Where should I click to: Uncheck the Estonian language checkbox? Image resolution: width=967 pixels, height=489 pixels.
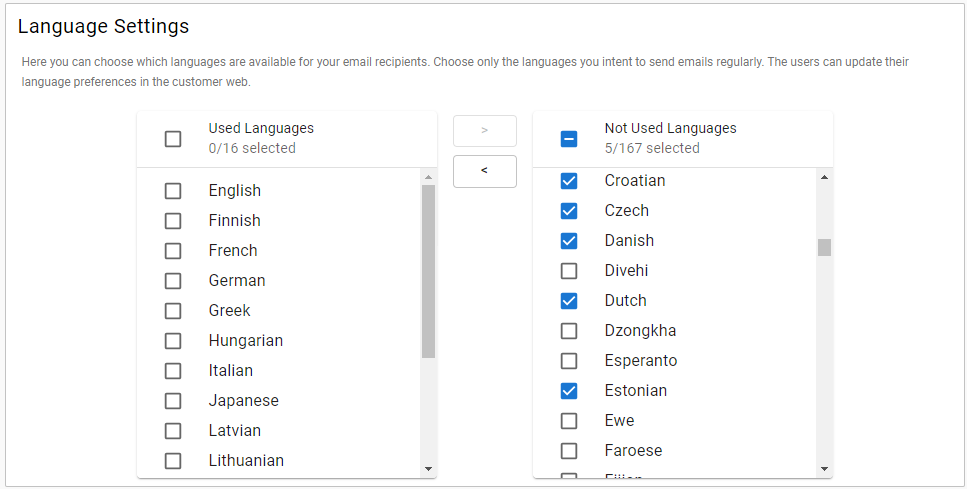569,391
